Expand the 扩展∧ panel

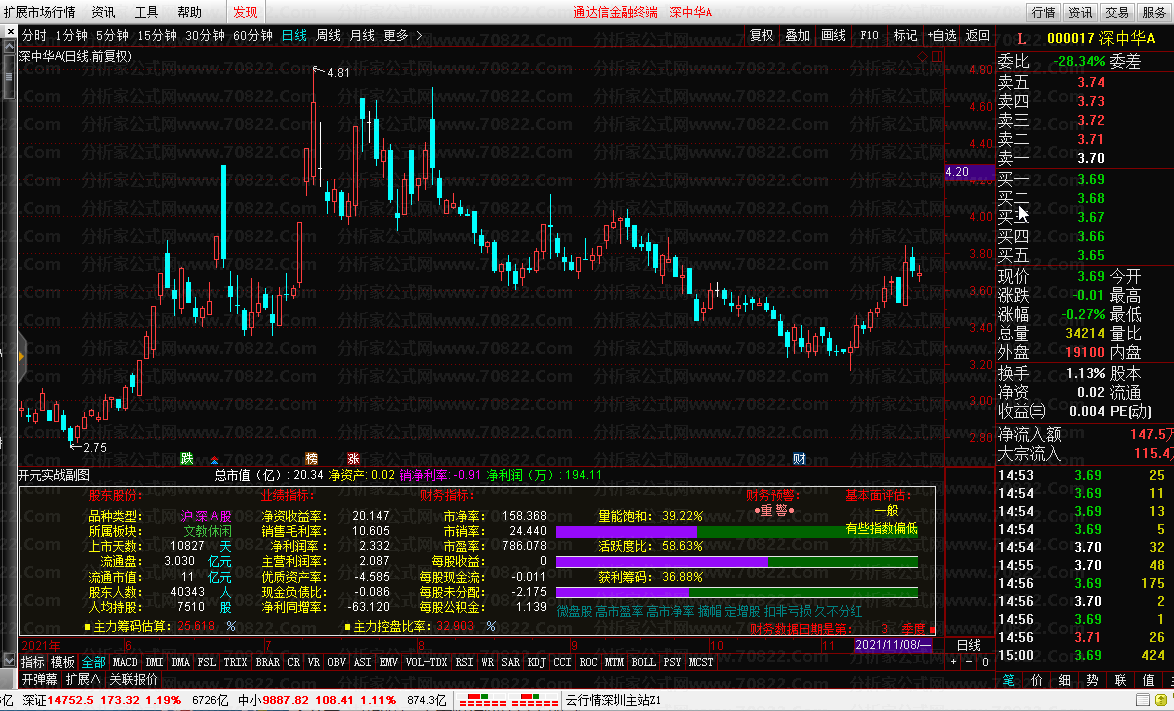82,680
